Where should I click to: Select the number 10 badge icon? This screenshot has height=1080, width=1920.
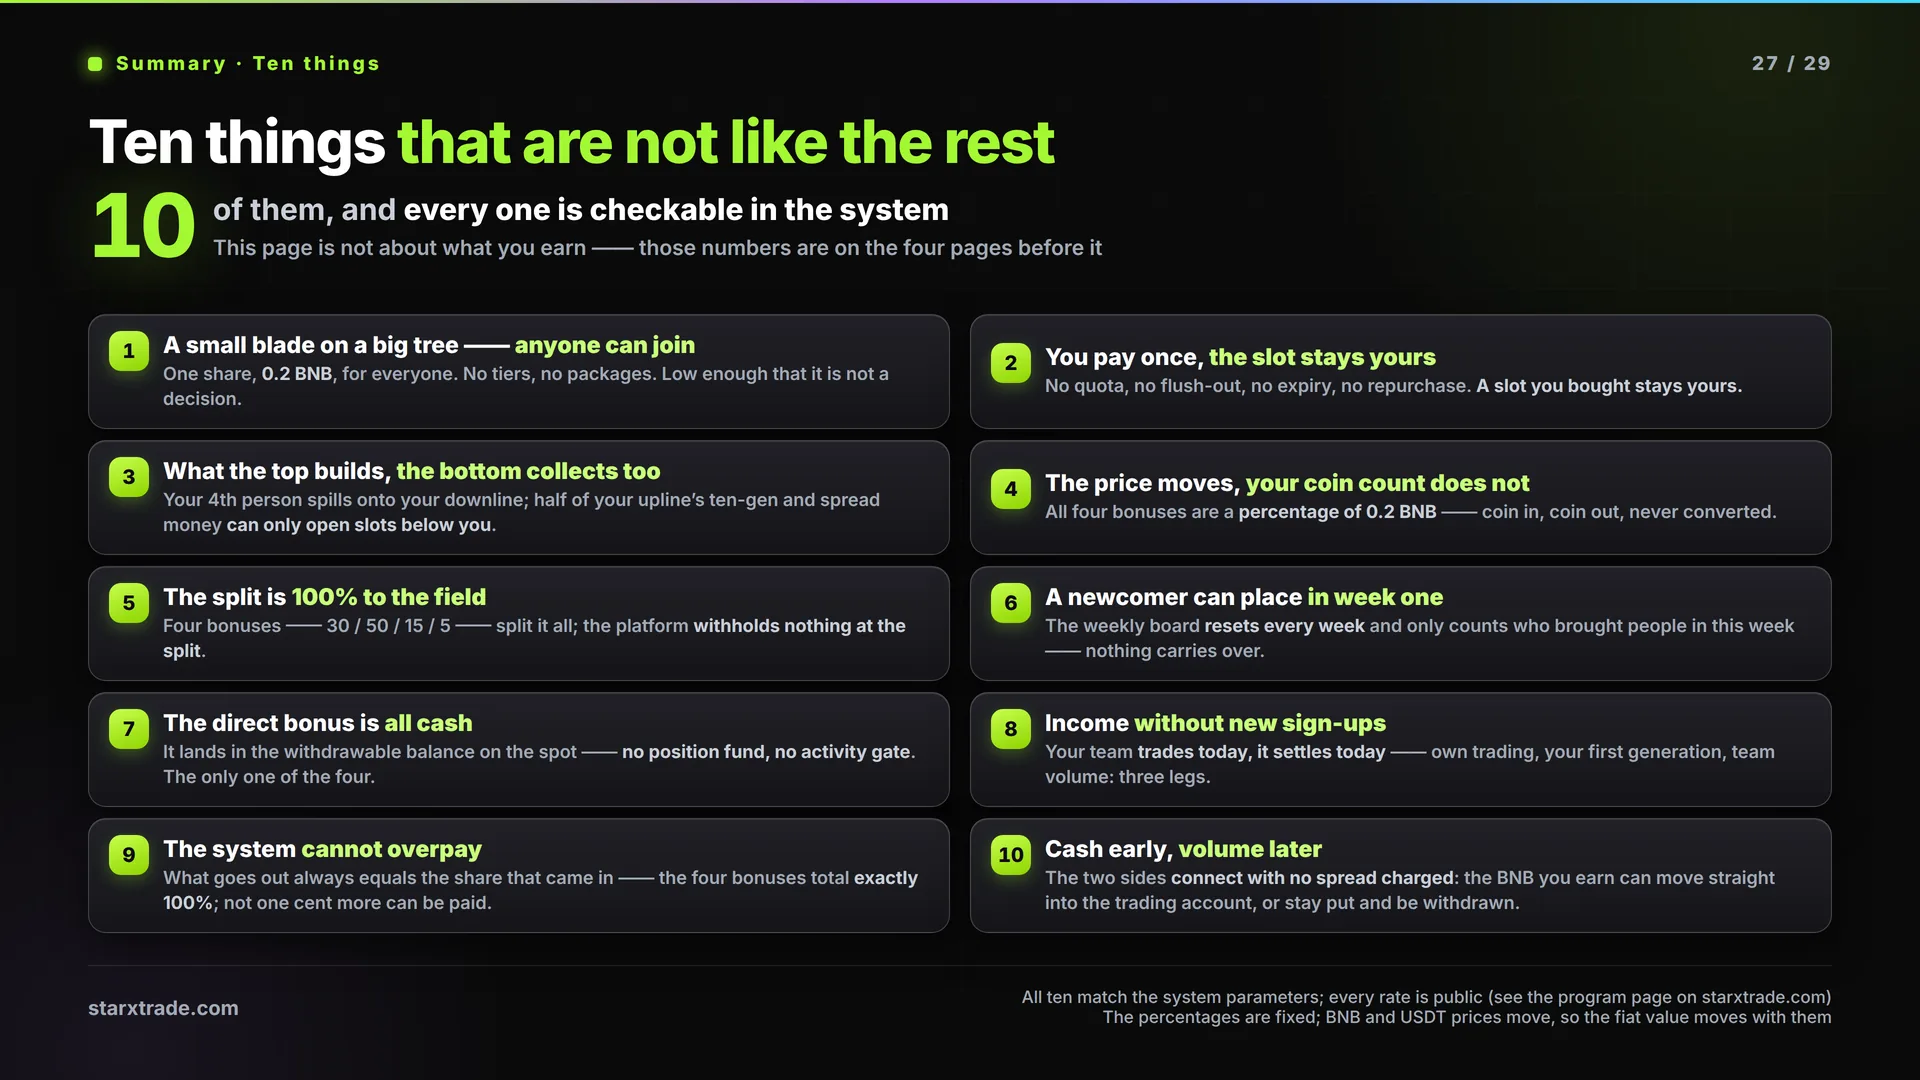[1011, 855]
